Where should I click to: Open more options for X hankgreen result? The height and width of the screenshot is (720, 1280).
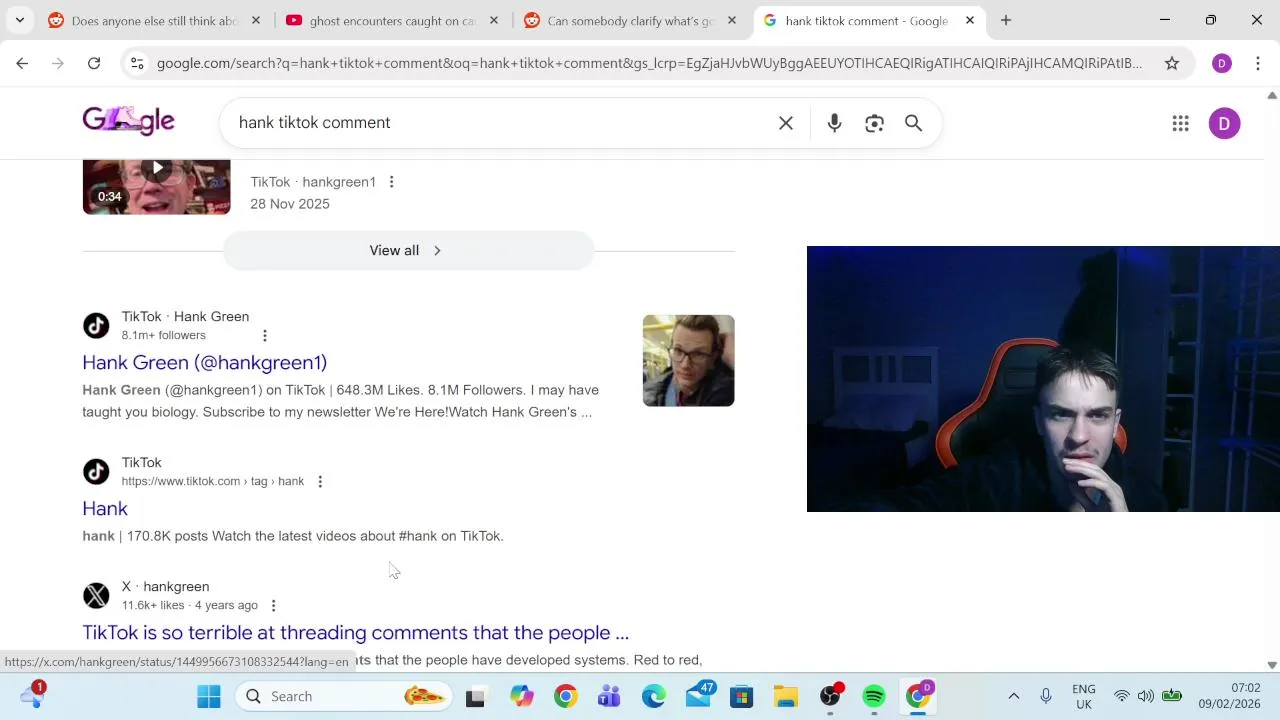pyautogui.click(x=273, y=605)
